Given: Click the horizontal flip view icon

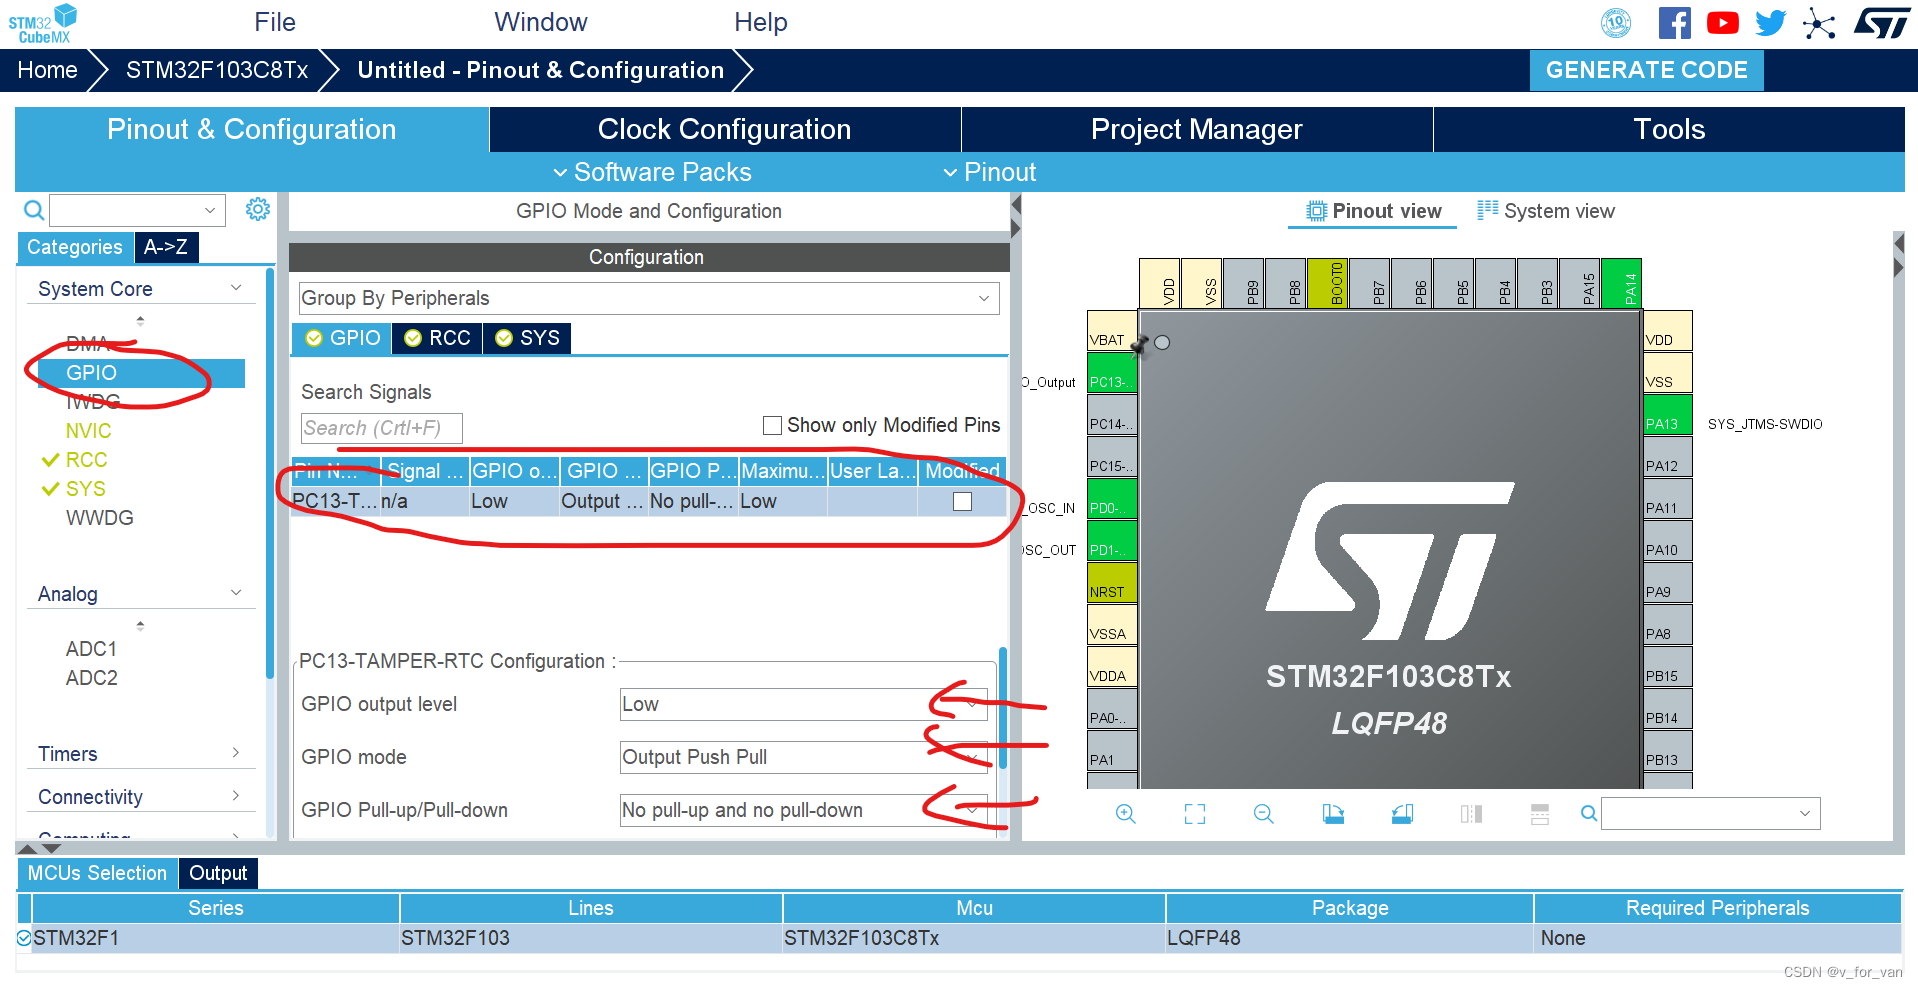Looking at the screenshot, I should click(1471, 814).
